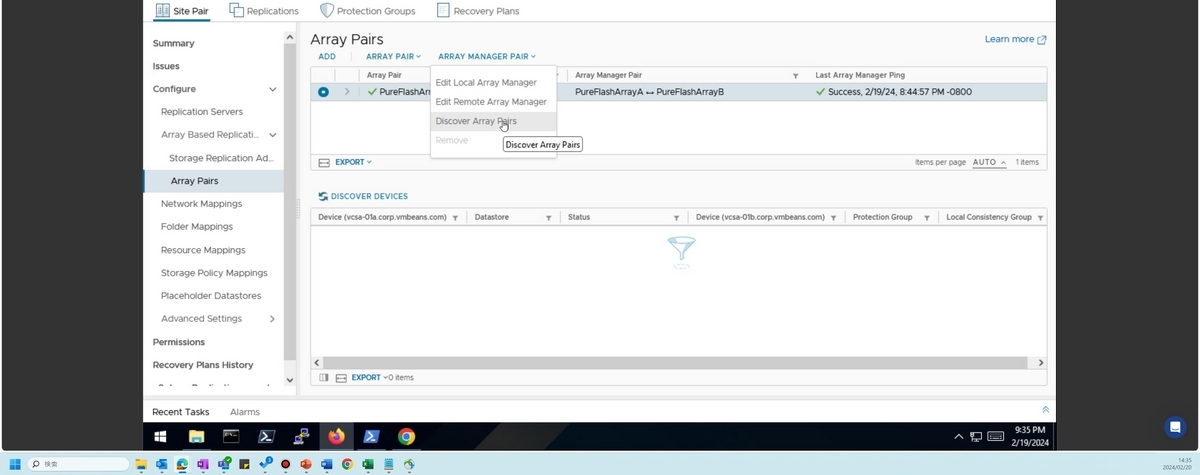Image resolution: width=1200 pixels, height=475 pixels.
Task: Open the ARRAY MANAGER PAIR dropdown
Action: [x=487, y=57]
